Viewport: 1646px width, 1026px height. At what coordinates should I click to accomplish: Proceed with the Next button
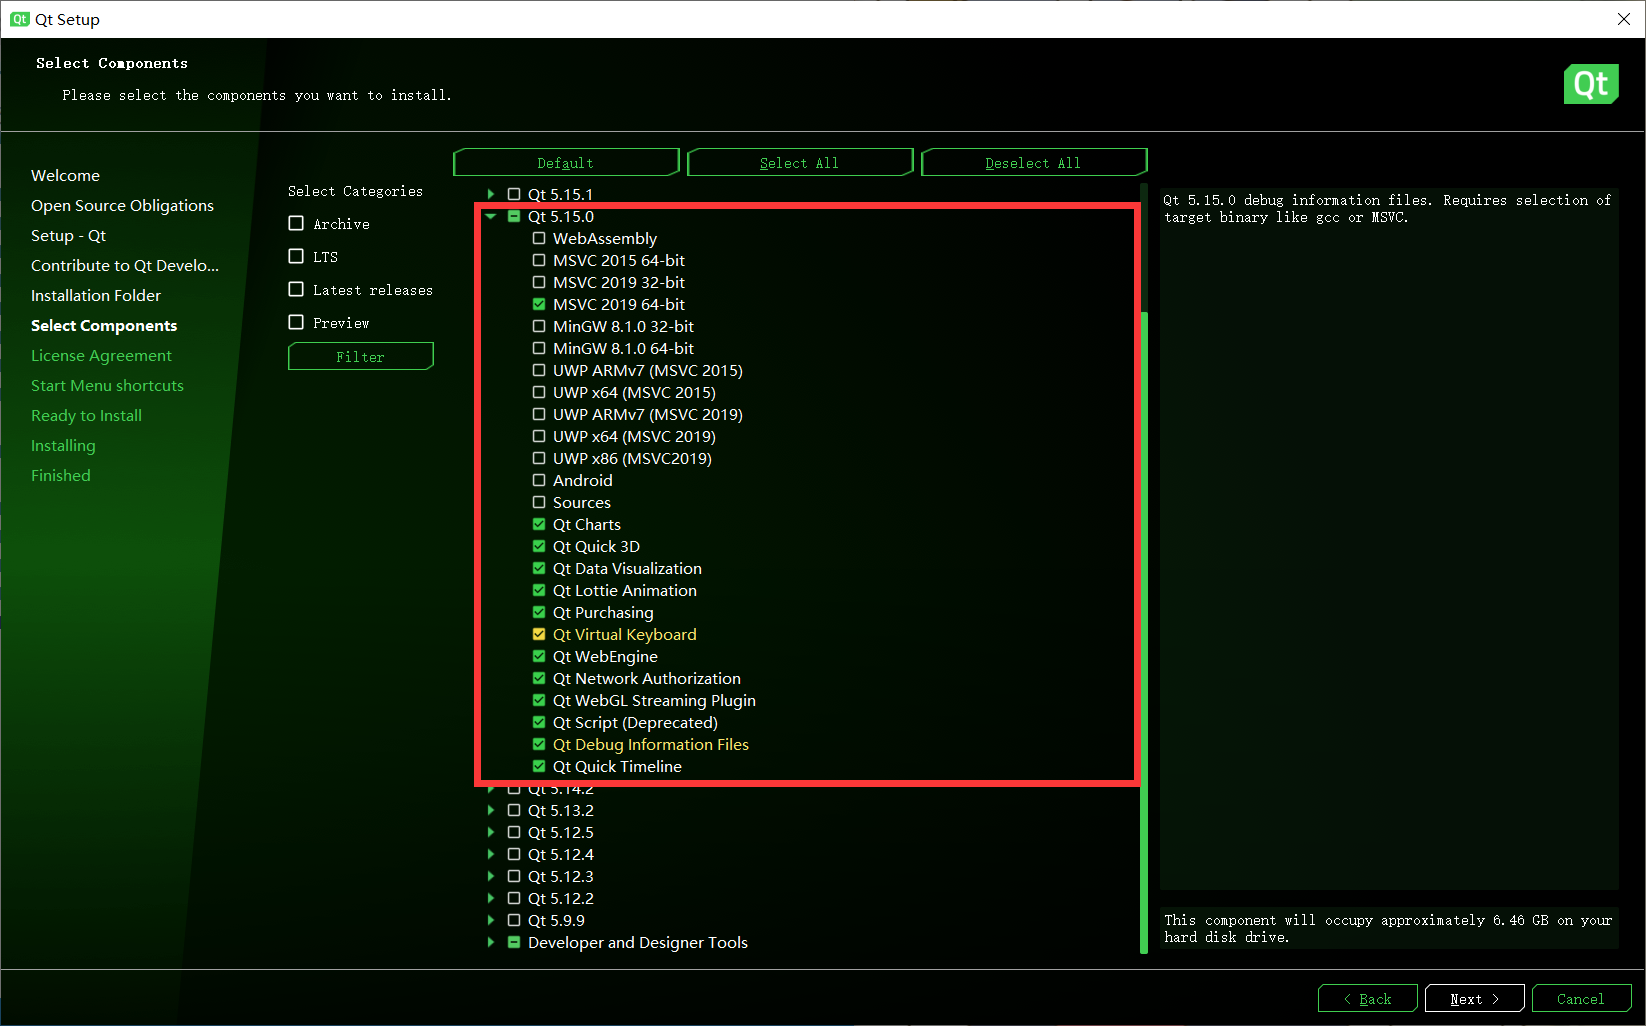tap(1475, 998)
